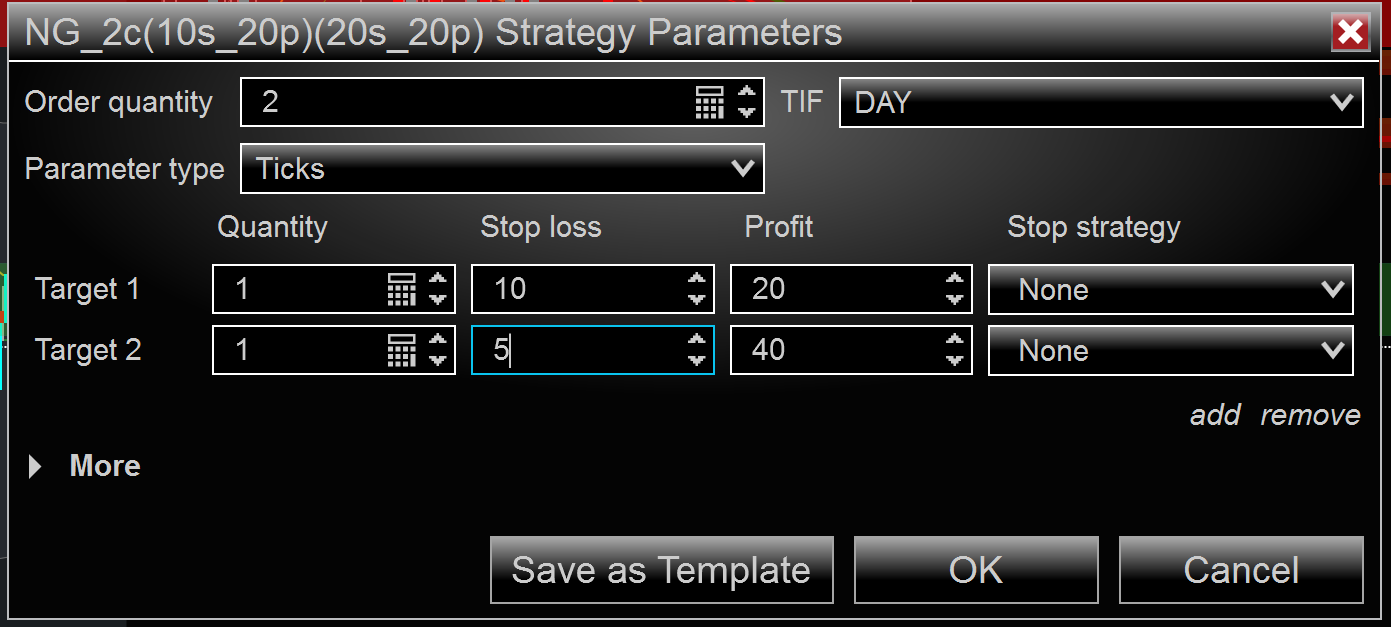Increase Order quantity with up arrow
Screen dimensions: 1391x627
click(746, 93)
